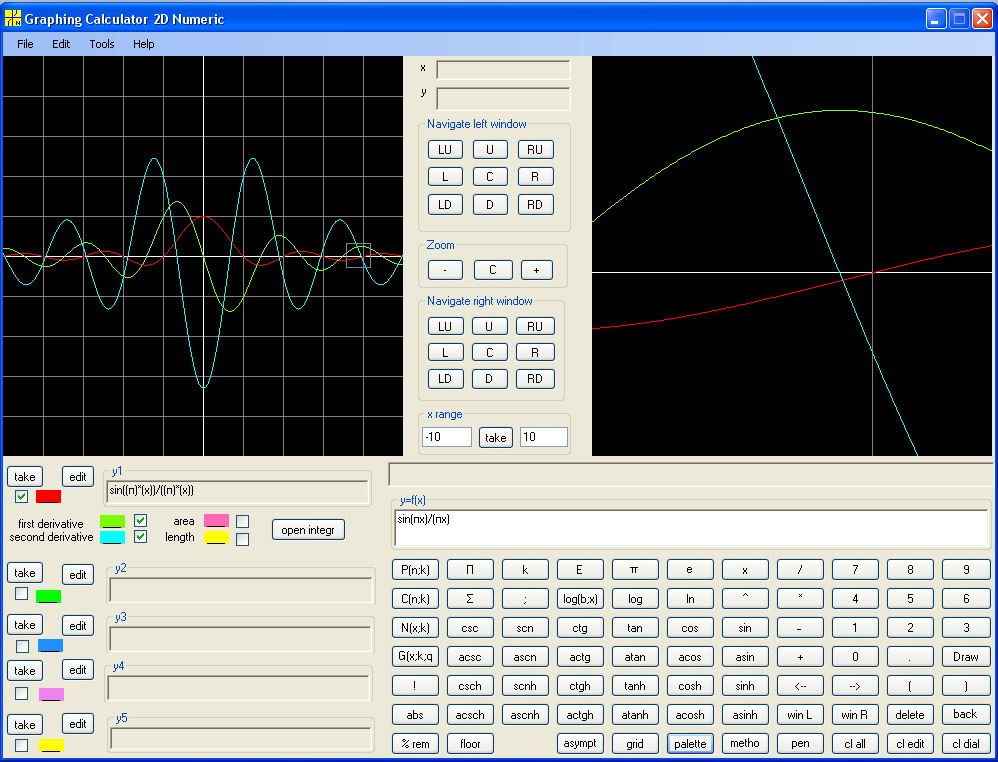Viewport: 998px width, 762px height.
Task: Click the y3 blue color swatch
Action: [x=50, y=646]
